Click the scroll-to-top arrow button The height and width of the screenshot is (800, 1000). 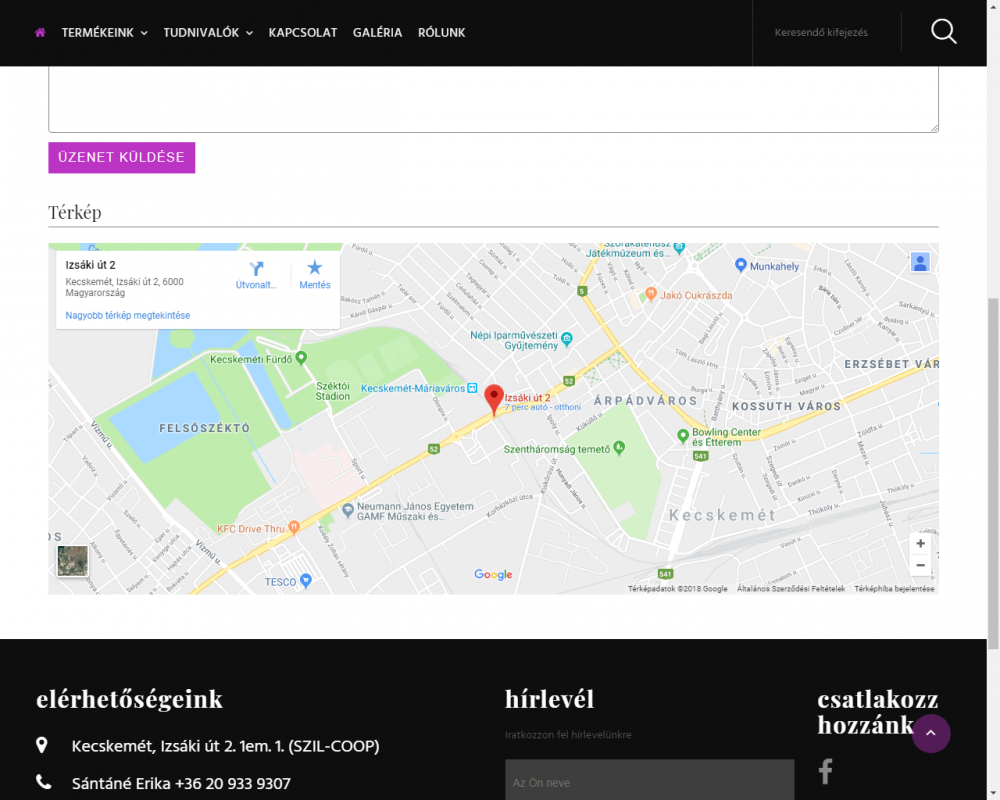[931, 734]
